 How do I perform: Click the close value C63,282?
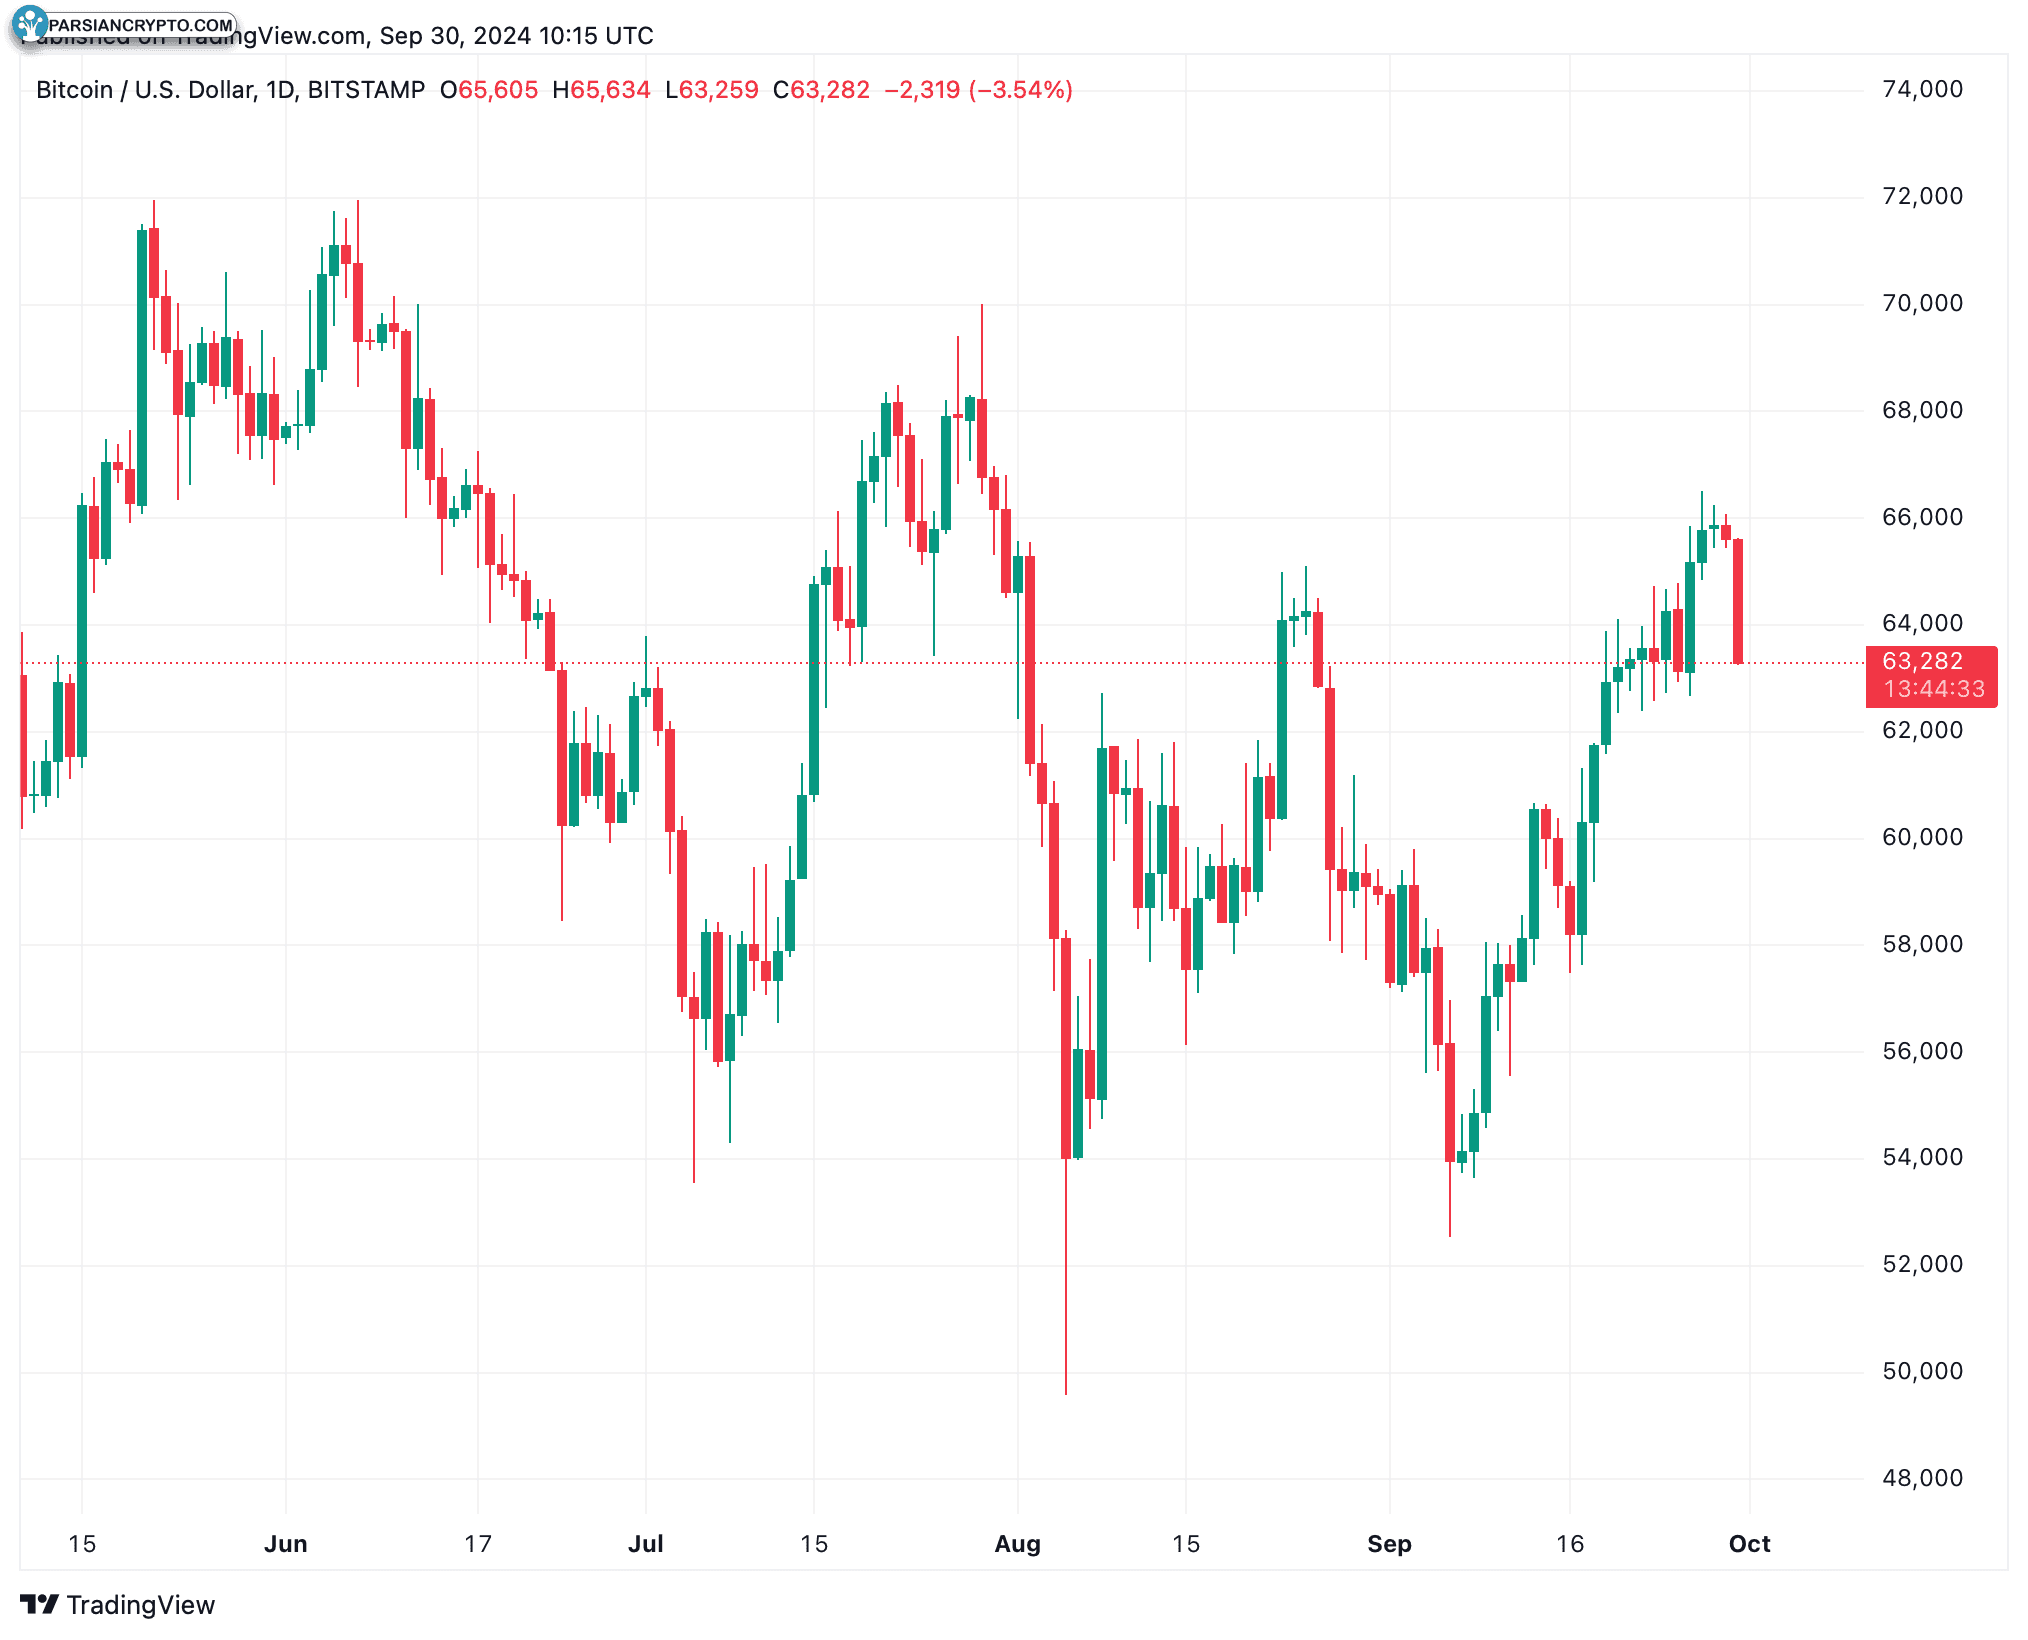(821, 90)
